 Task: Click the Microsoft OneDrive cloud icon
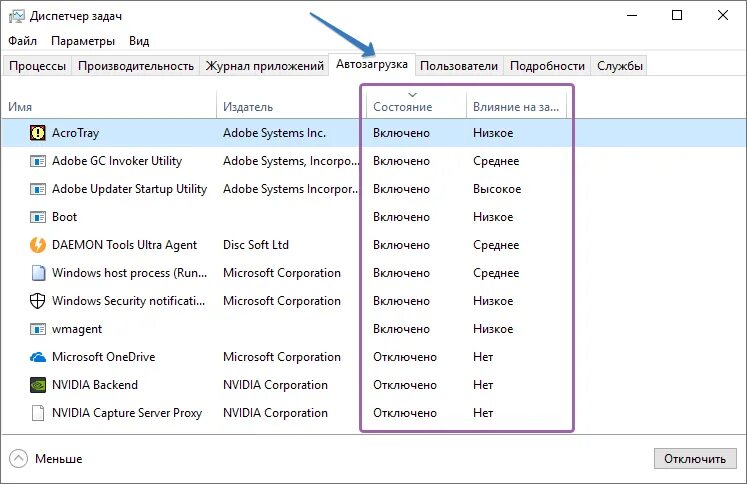point(38,357)
